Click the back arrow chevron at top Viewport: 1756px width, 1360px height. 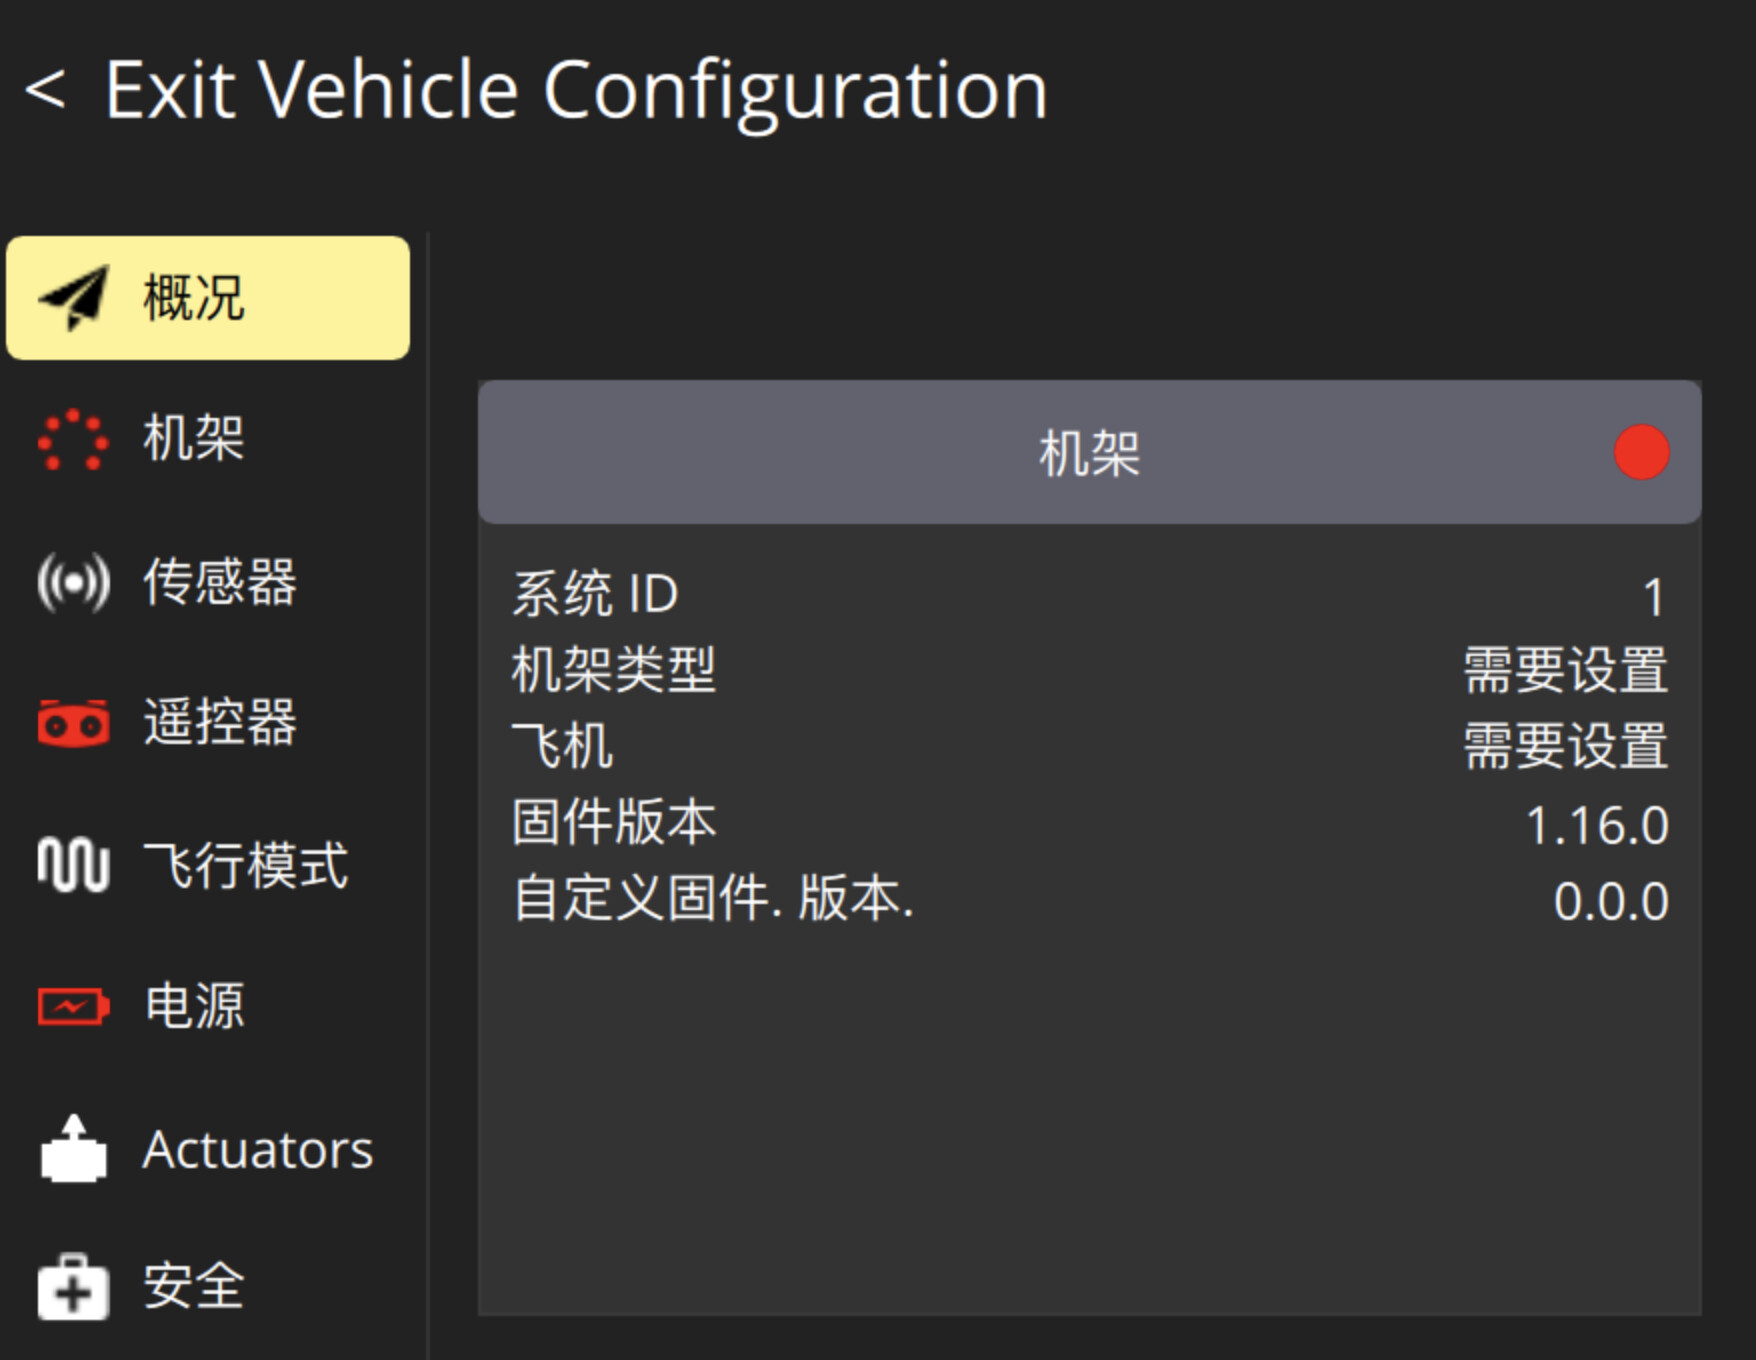(46, 90)
